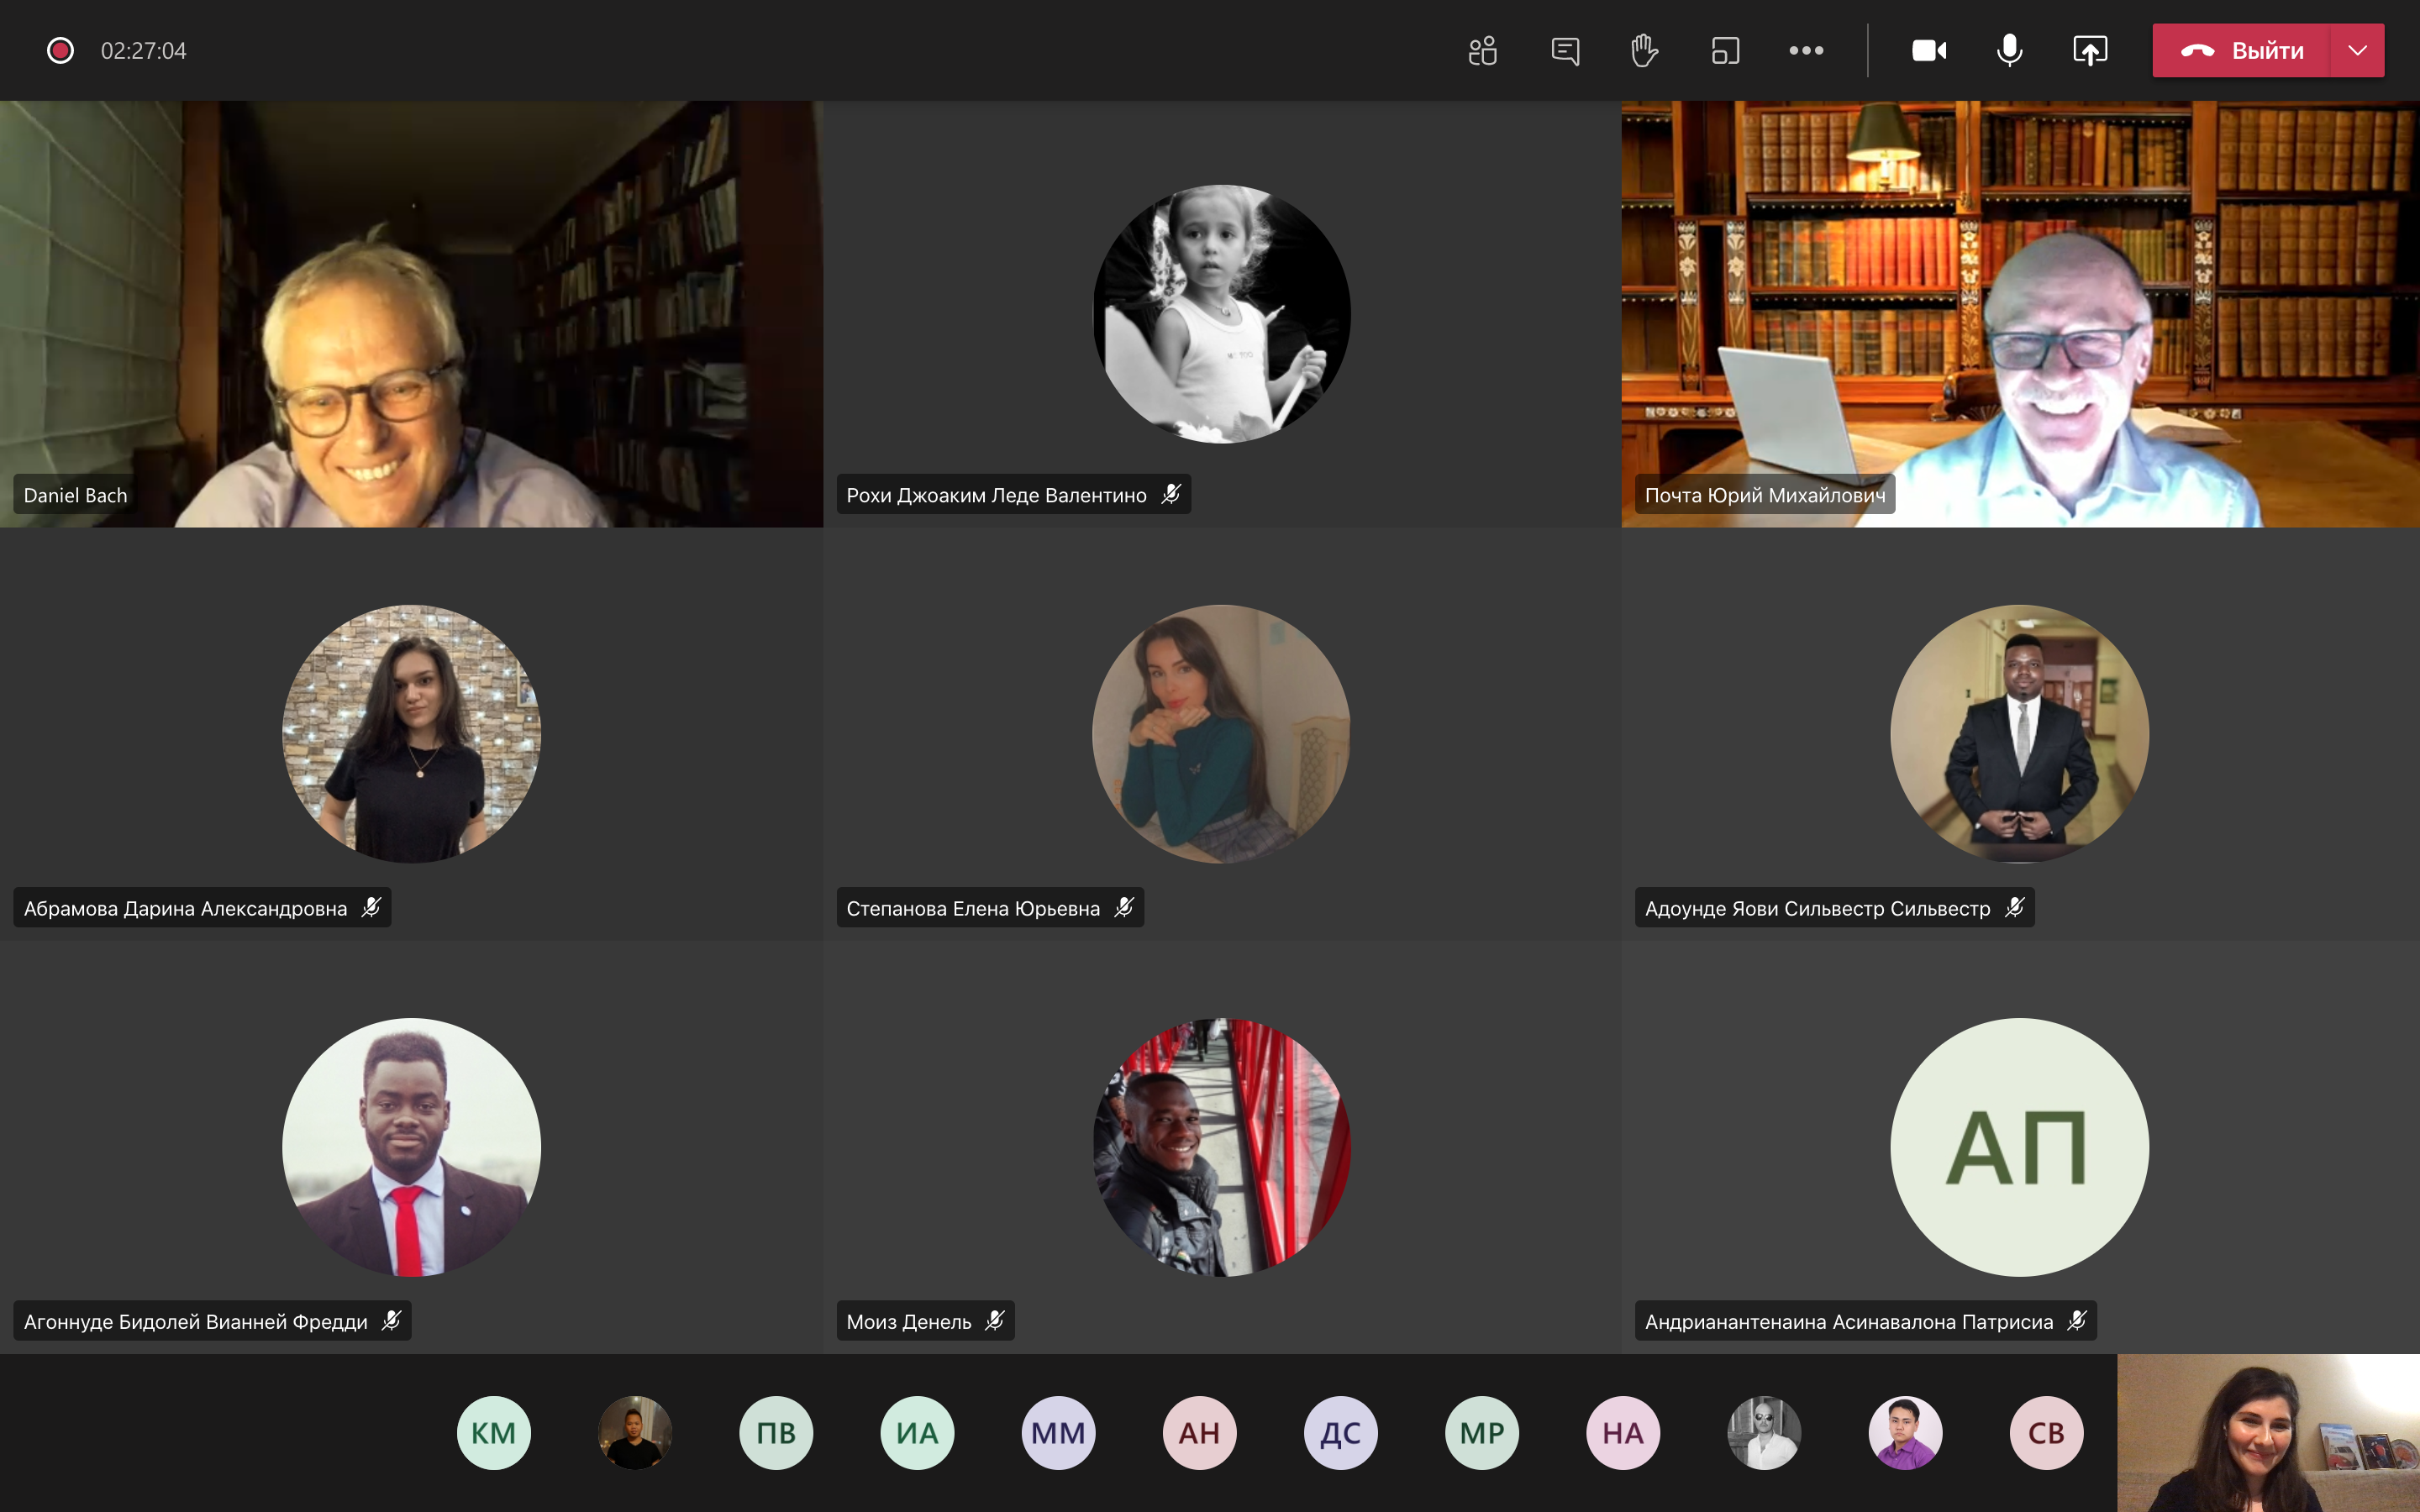Image resolution: width=2420 pixels, height=1512 pixels.
Task: Click the self-view video preview
Action: [x=2268, y=1433]
